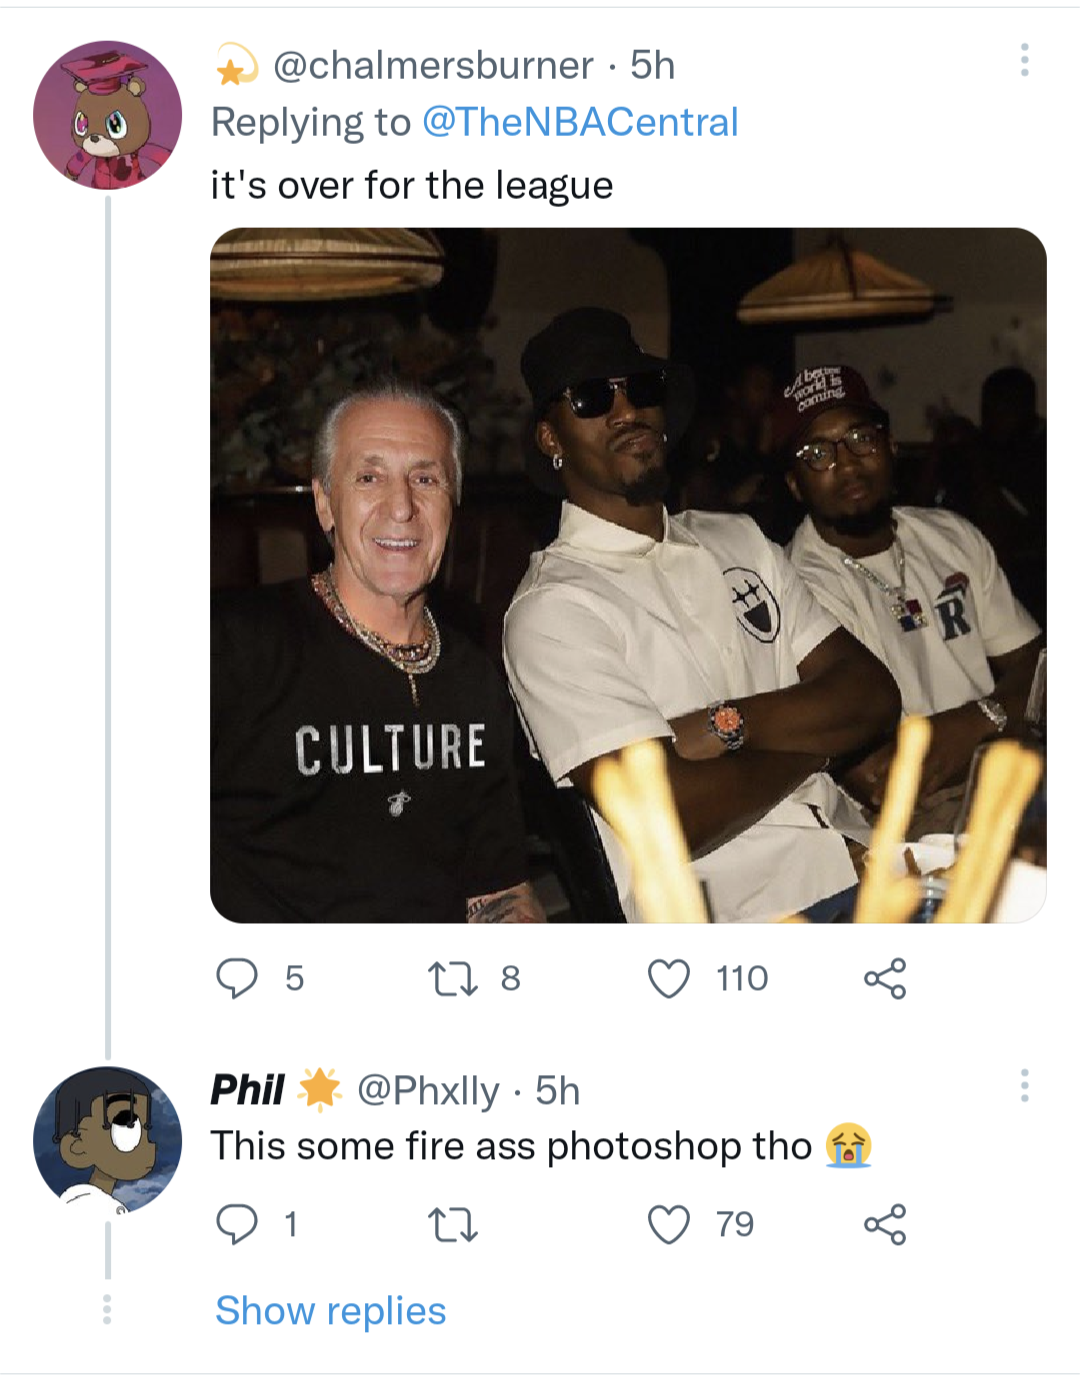Retweet Phil's photoshop comment

tap(452, 1224)
